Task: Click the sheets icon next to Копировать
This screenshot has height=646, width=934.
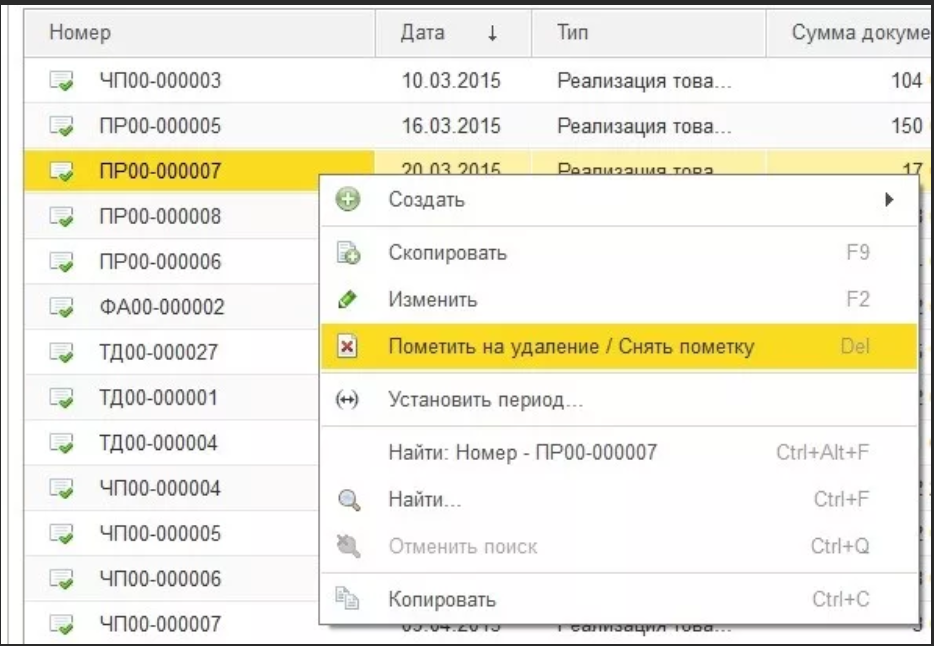Action: tap(347, 598)
